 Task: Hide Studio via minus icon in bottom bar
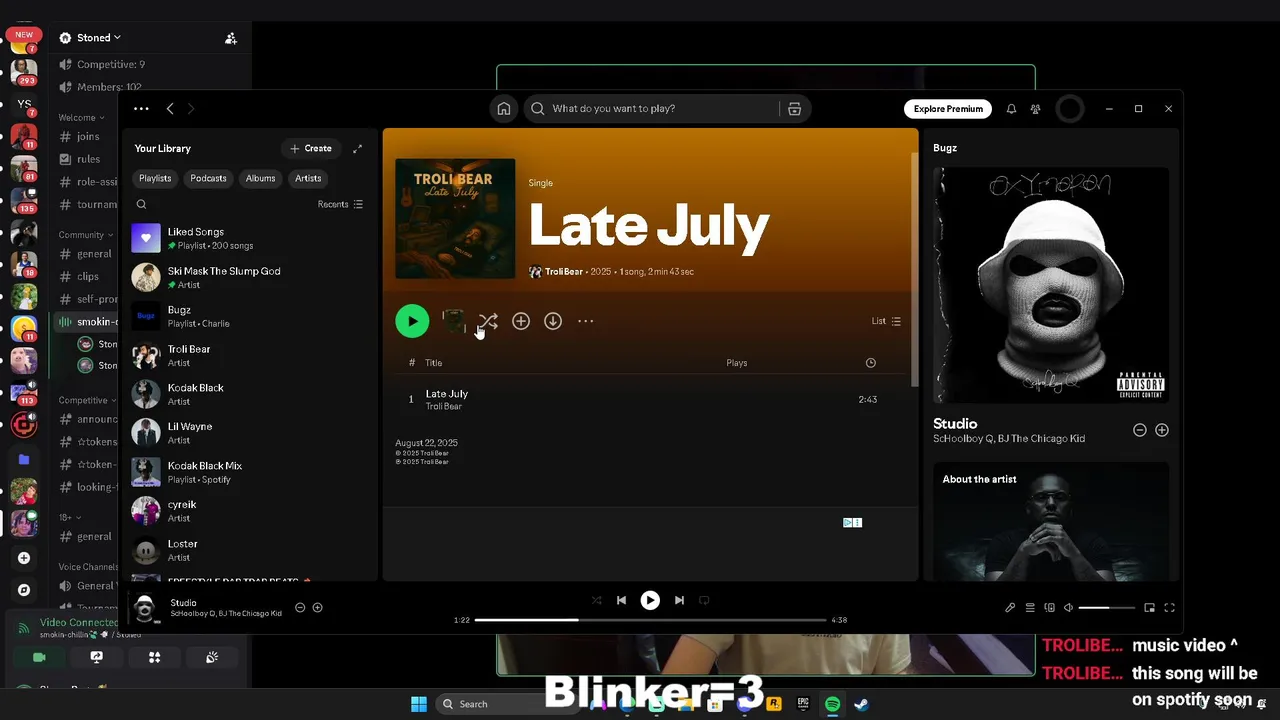[300, 607]
